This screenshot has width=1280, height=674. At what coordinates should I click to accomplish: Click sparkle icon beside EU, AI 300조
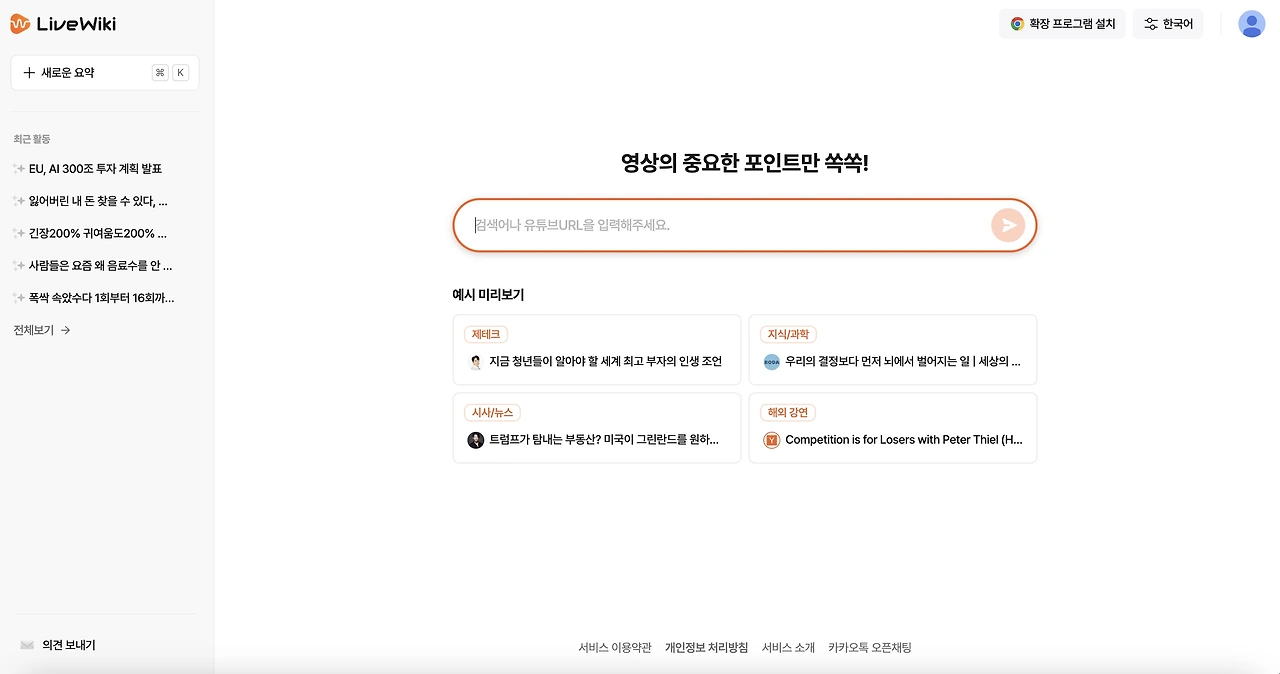pyautogui.click(x=19, y=169)
